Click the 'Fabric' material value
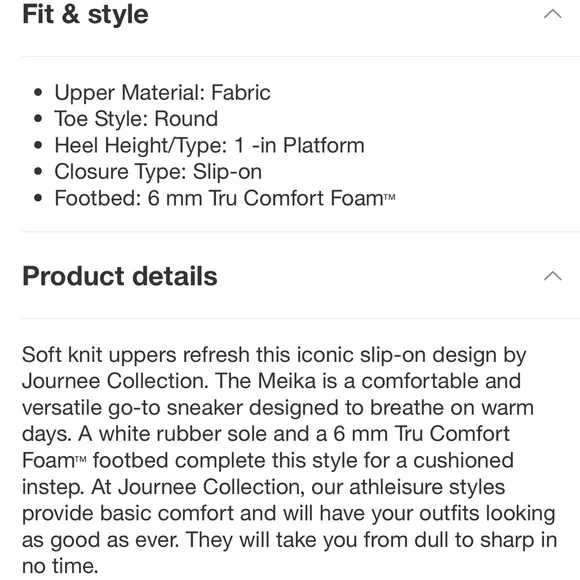This screenshot has height=580, width=580. coord(241,92)
